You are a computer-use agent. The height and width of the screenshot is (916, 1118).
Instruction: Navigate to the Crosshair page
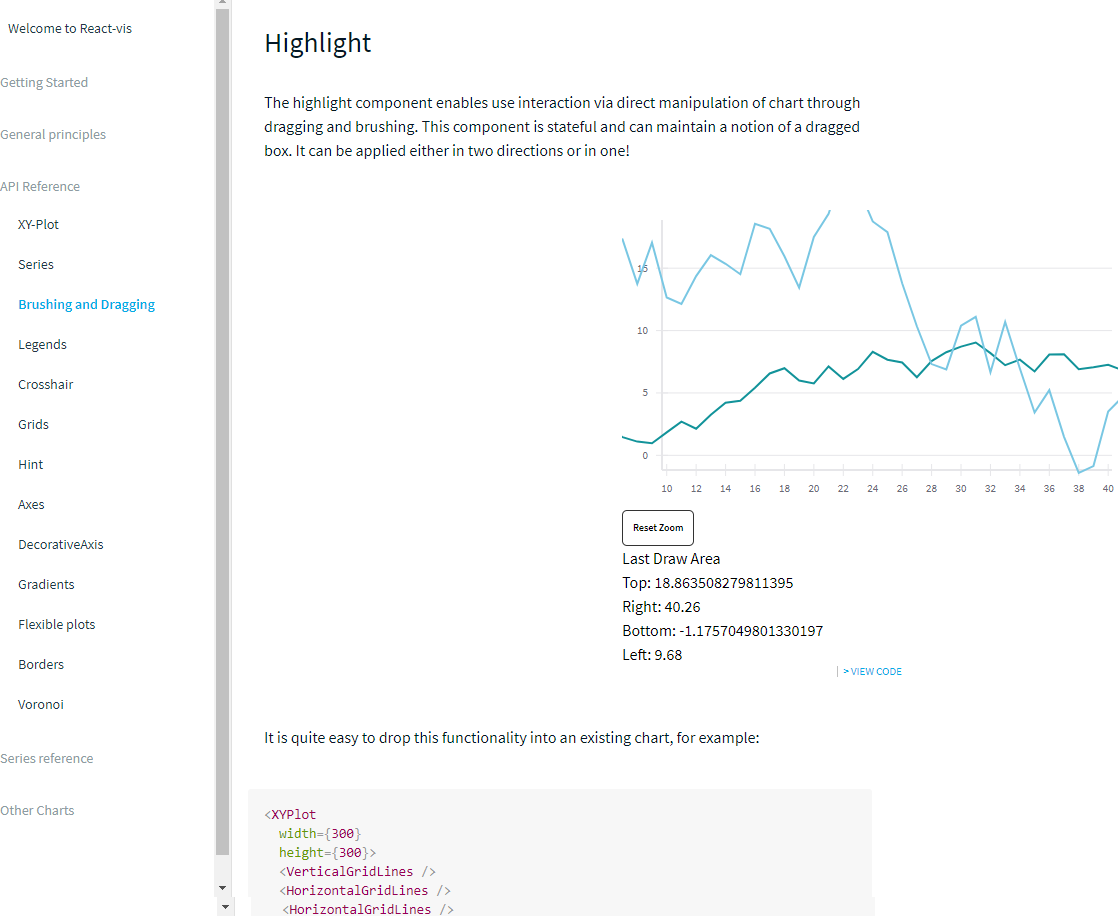(45, 384)
